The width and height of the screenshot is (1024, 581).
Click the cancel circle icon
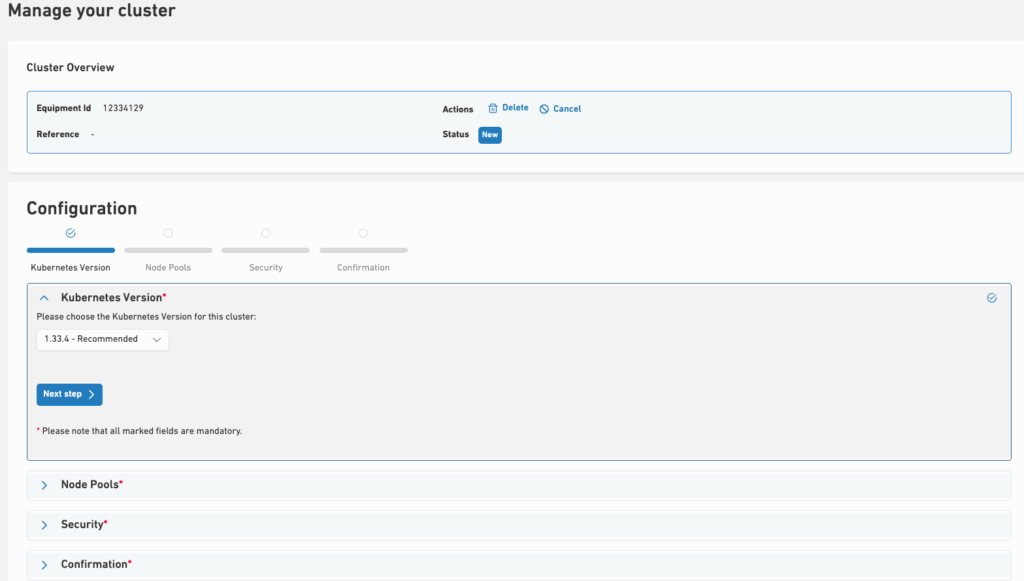pos(544,109)
